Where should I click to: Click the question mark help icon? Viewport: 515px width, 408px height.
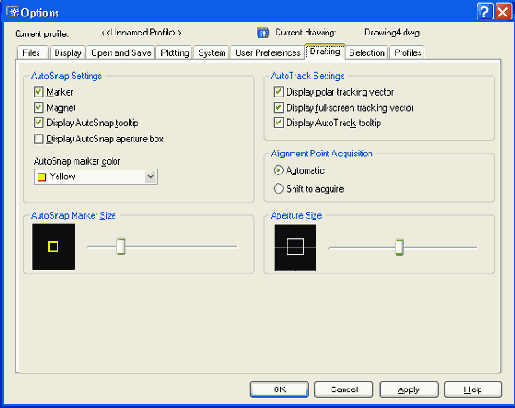(484, 12)
